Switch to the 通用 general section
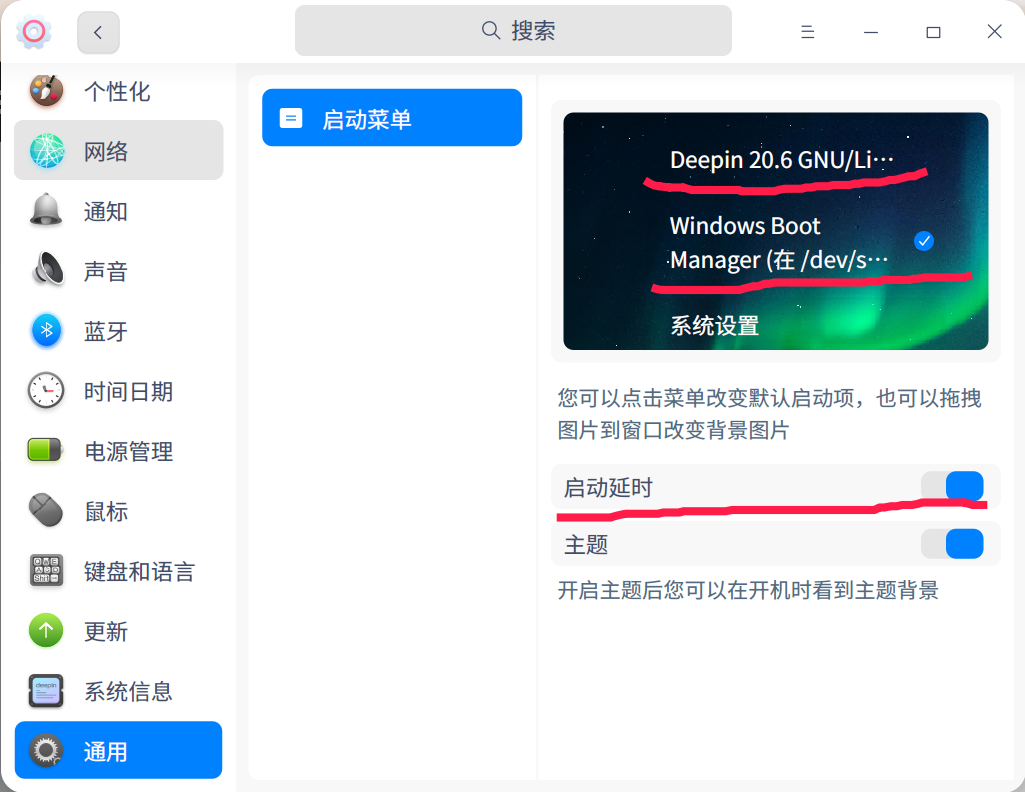 (x=118, y=750)
